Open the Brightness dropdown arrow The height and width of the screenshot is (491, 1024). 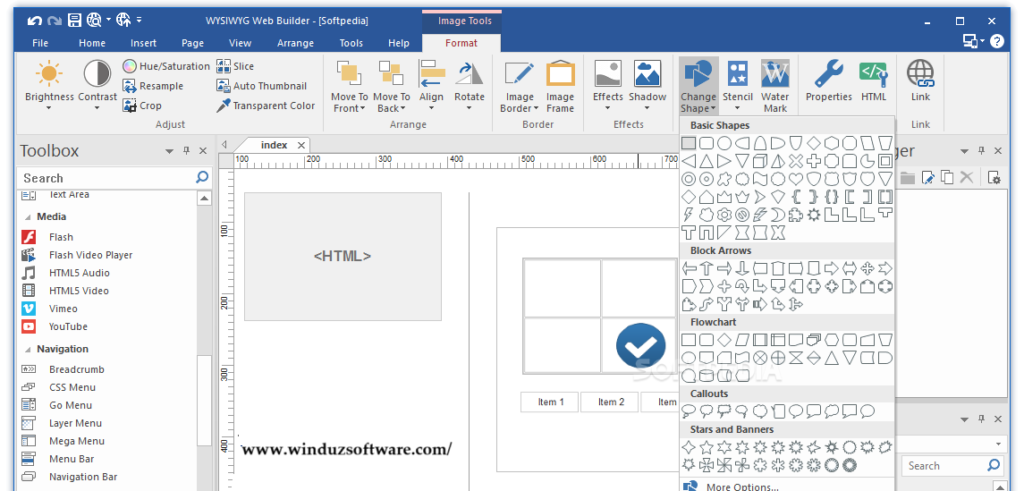pos(50,108)
